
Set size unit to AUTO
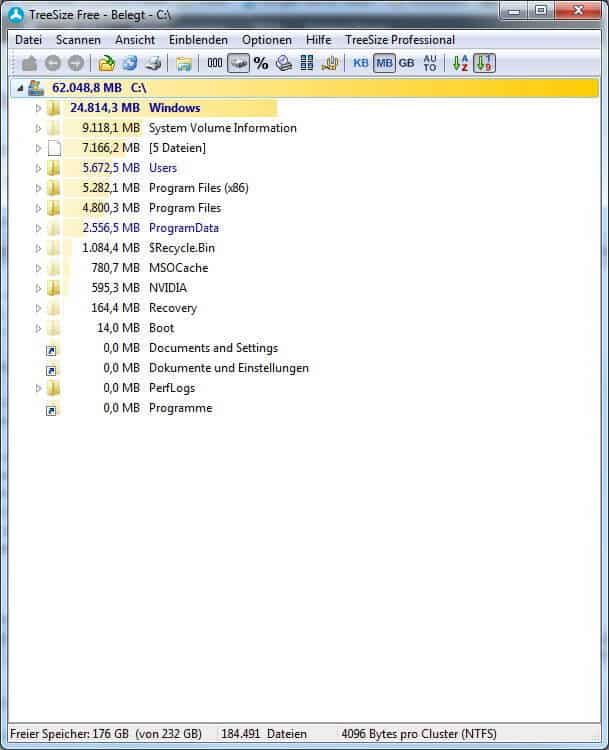point(430,63)
